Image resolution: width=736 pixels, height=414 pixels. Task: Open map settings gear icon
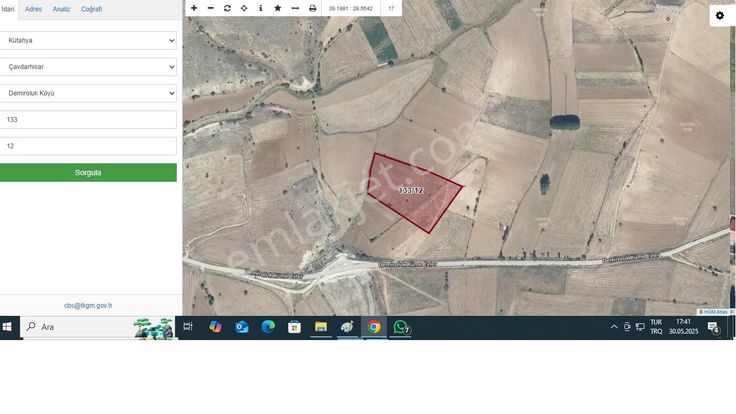[x=720, y=15]
